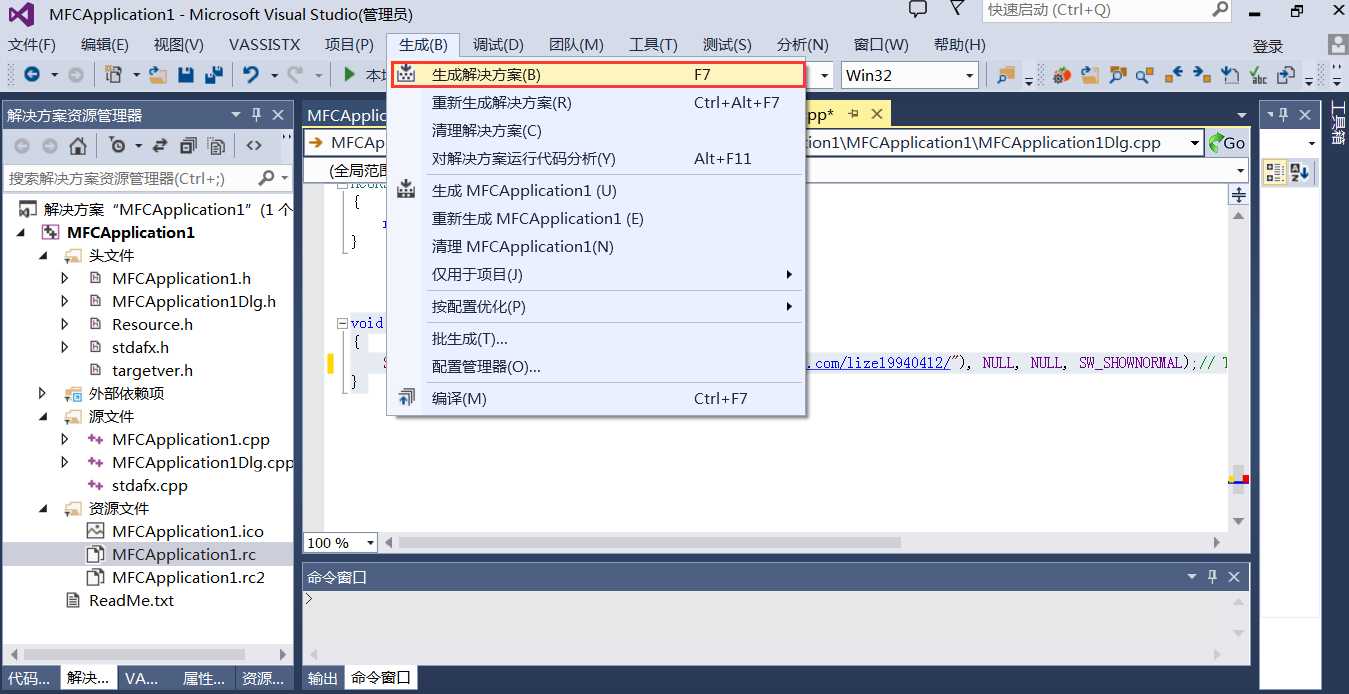Select 生成解决方案(B) menu entry
Screen dimensions: 1349x694
pos(597,75)
